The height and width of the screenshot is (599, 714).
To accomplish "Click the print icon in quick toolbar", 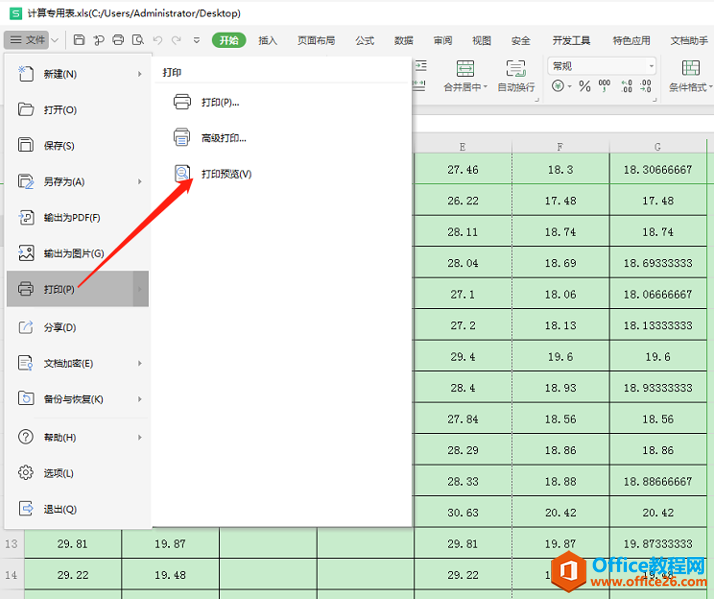I will 118,40.
